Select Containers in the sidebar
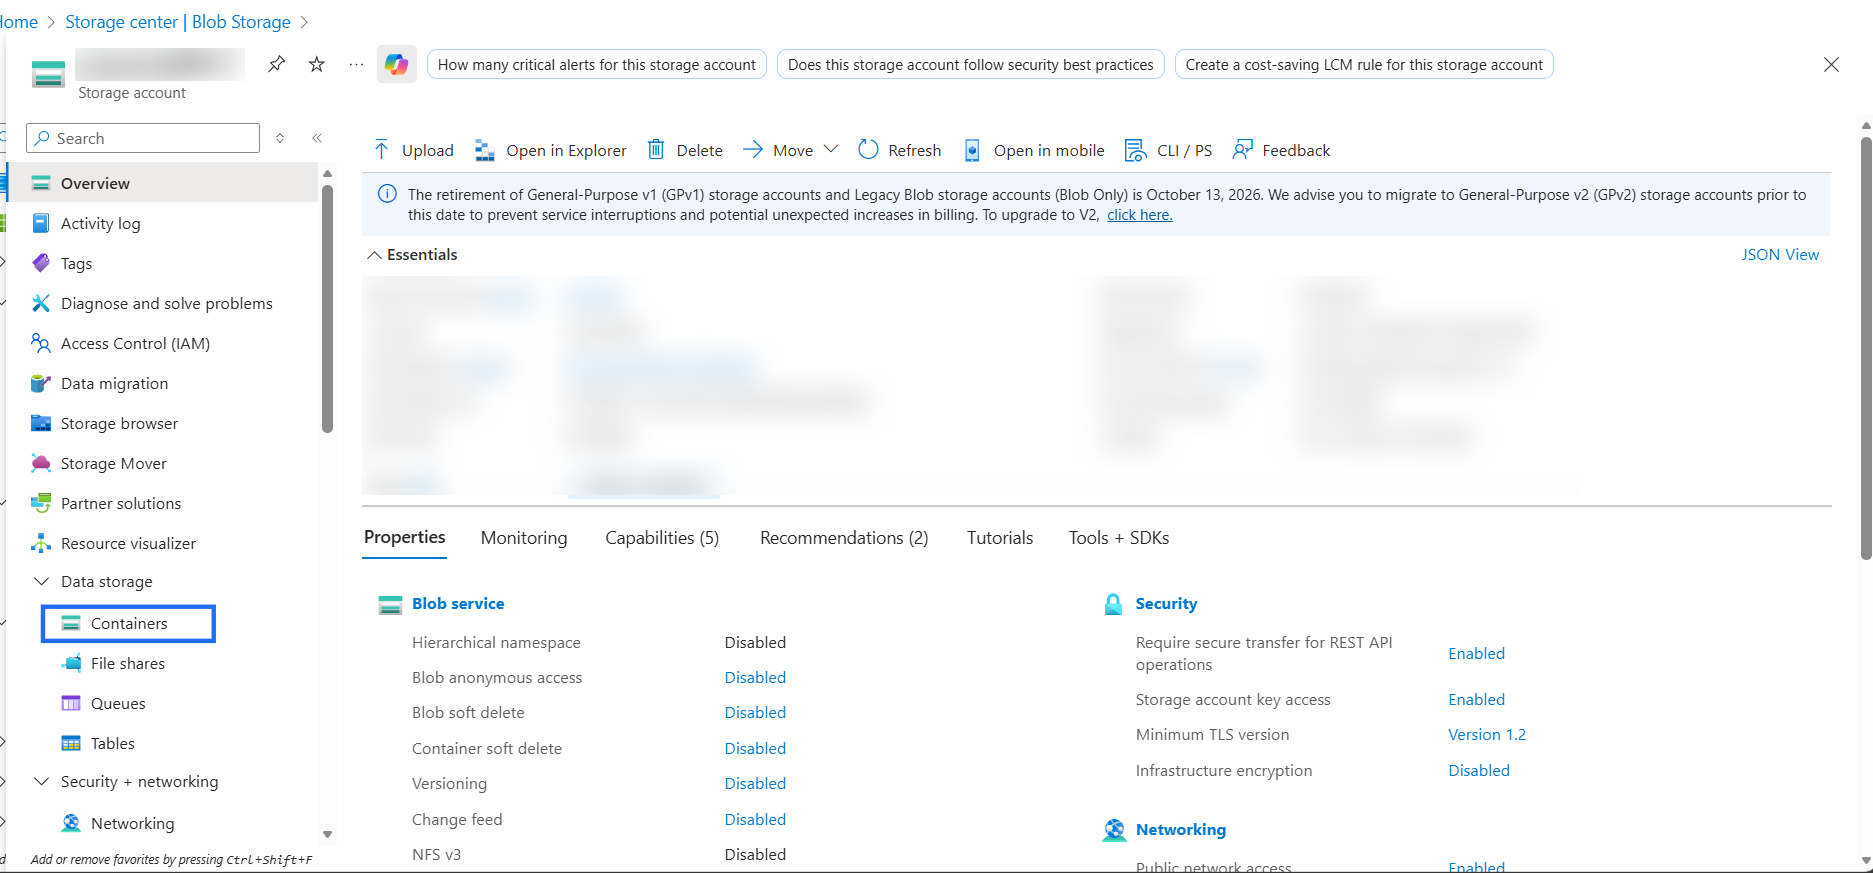Image resolution: width=1873 pixels, height=873 pixels. (x=129, y=623)
